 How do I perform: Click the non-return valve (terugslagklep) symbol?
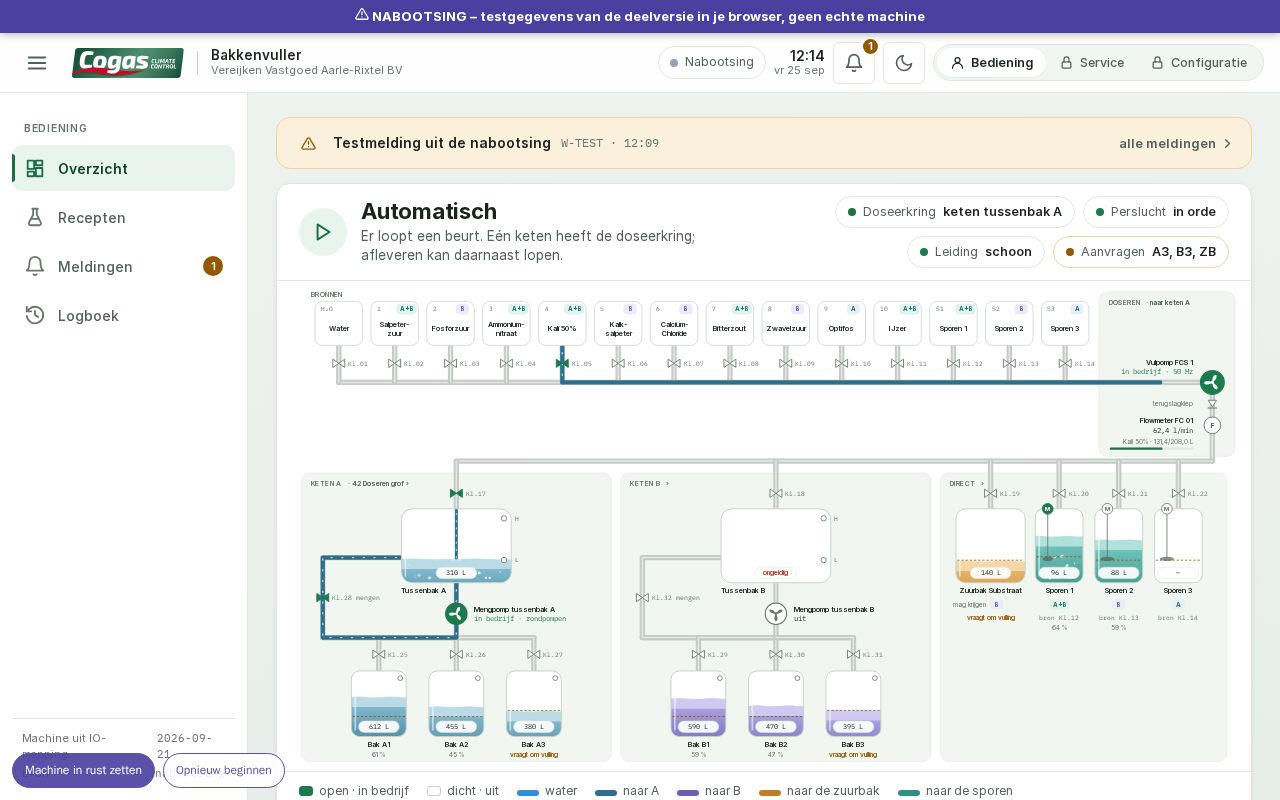(1212, 404)
